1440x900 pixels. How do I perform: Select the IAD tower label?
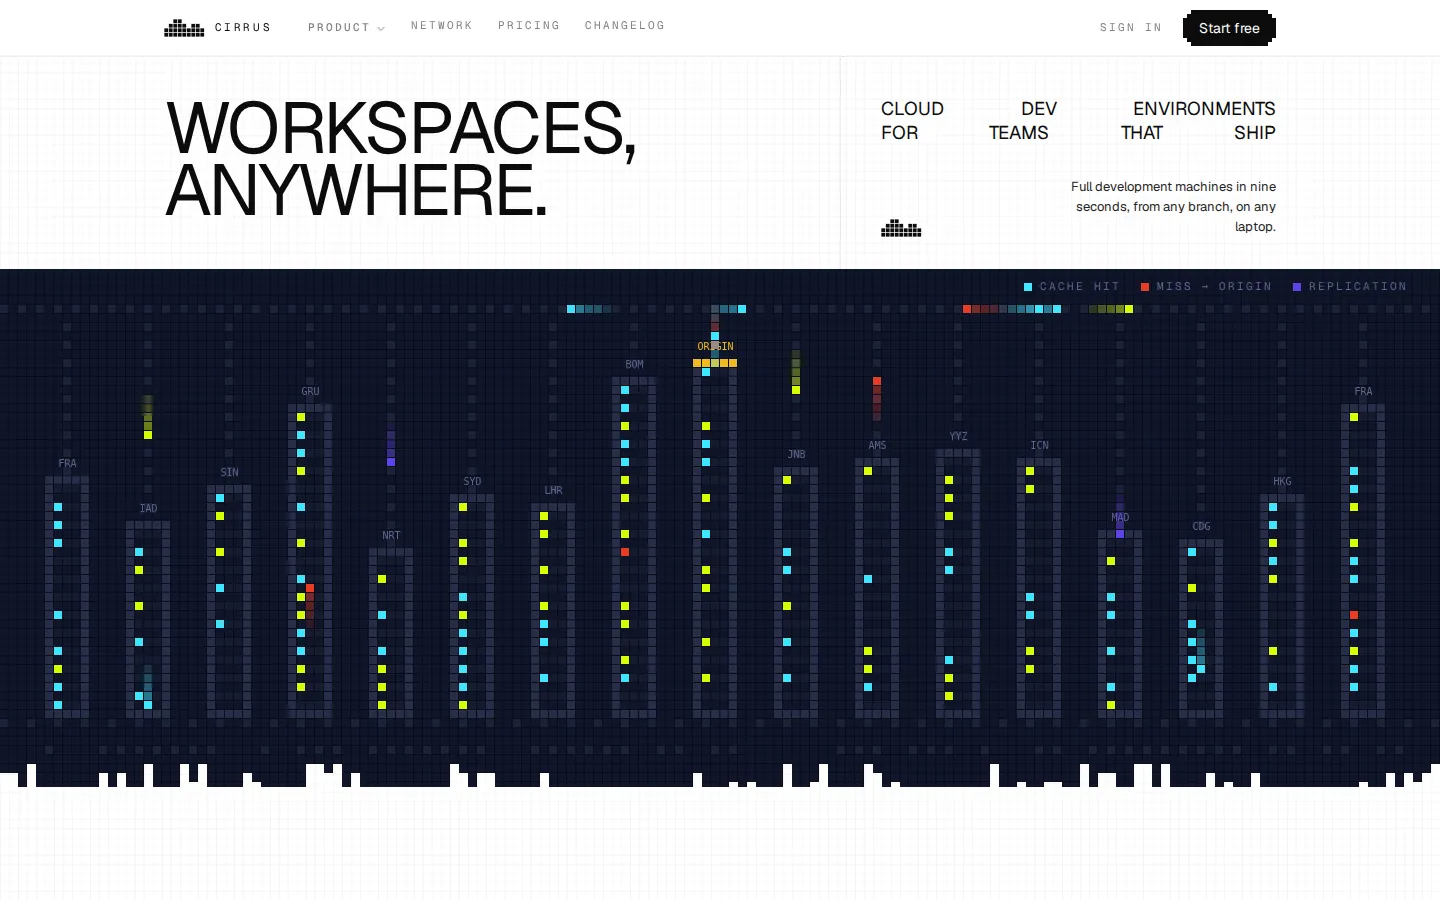pos(148,509)
